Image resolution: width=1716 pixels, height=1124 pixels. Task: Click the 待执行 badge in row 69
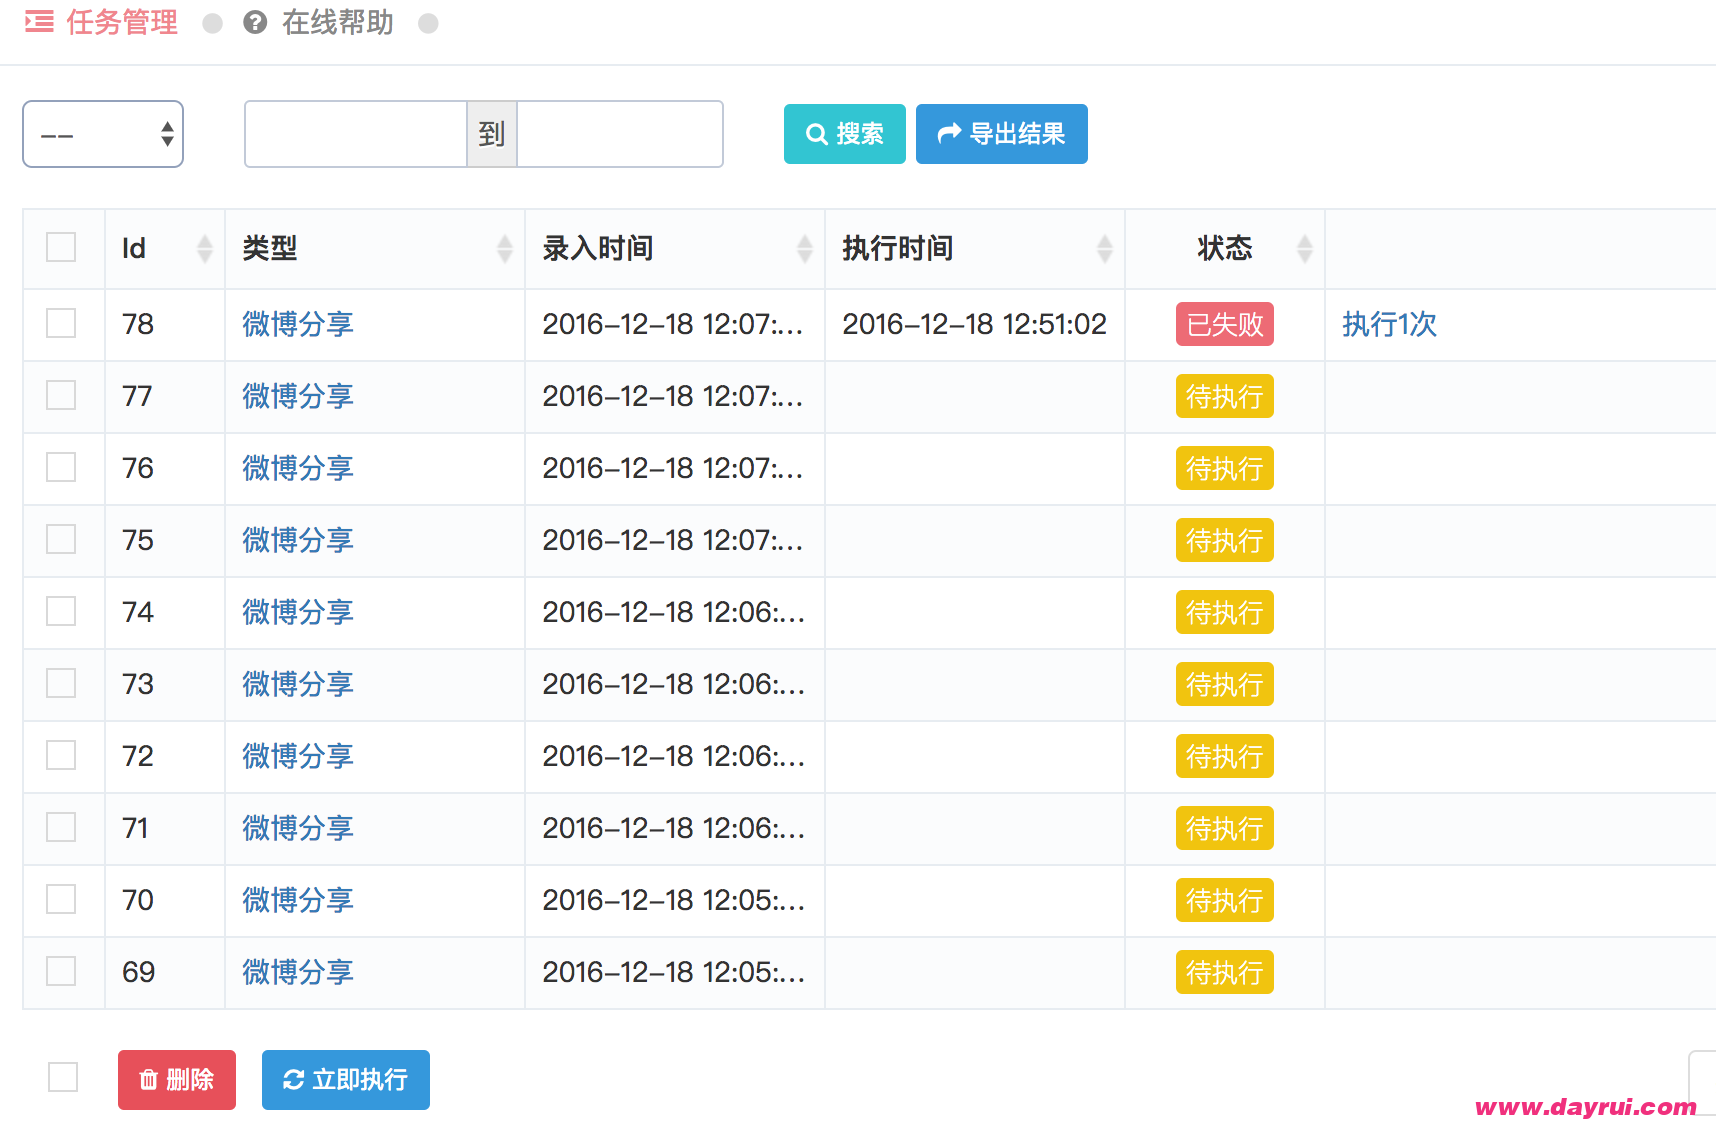click(1225, 972)
